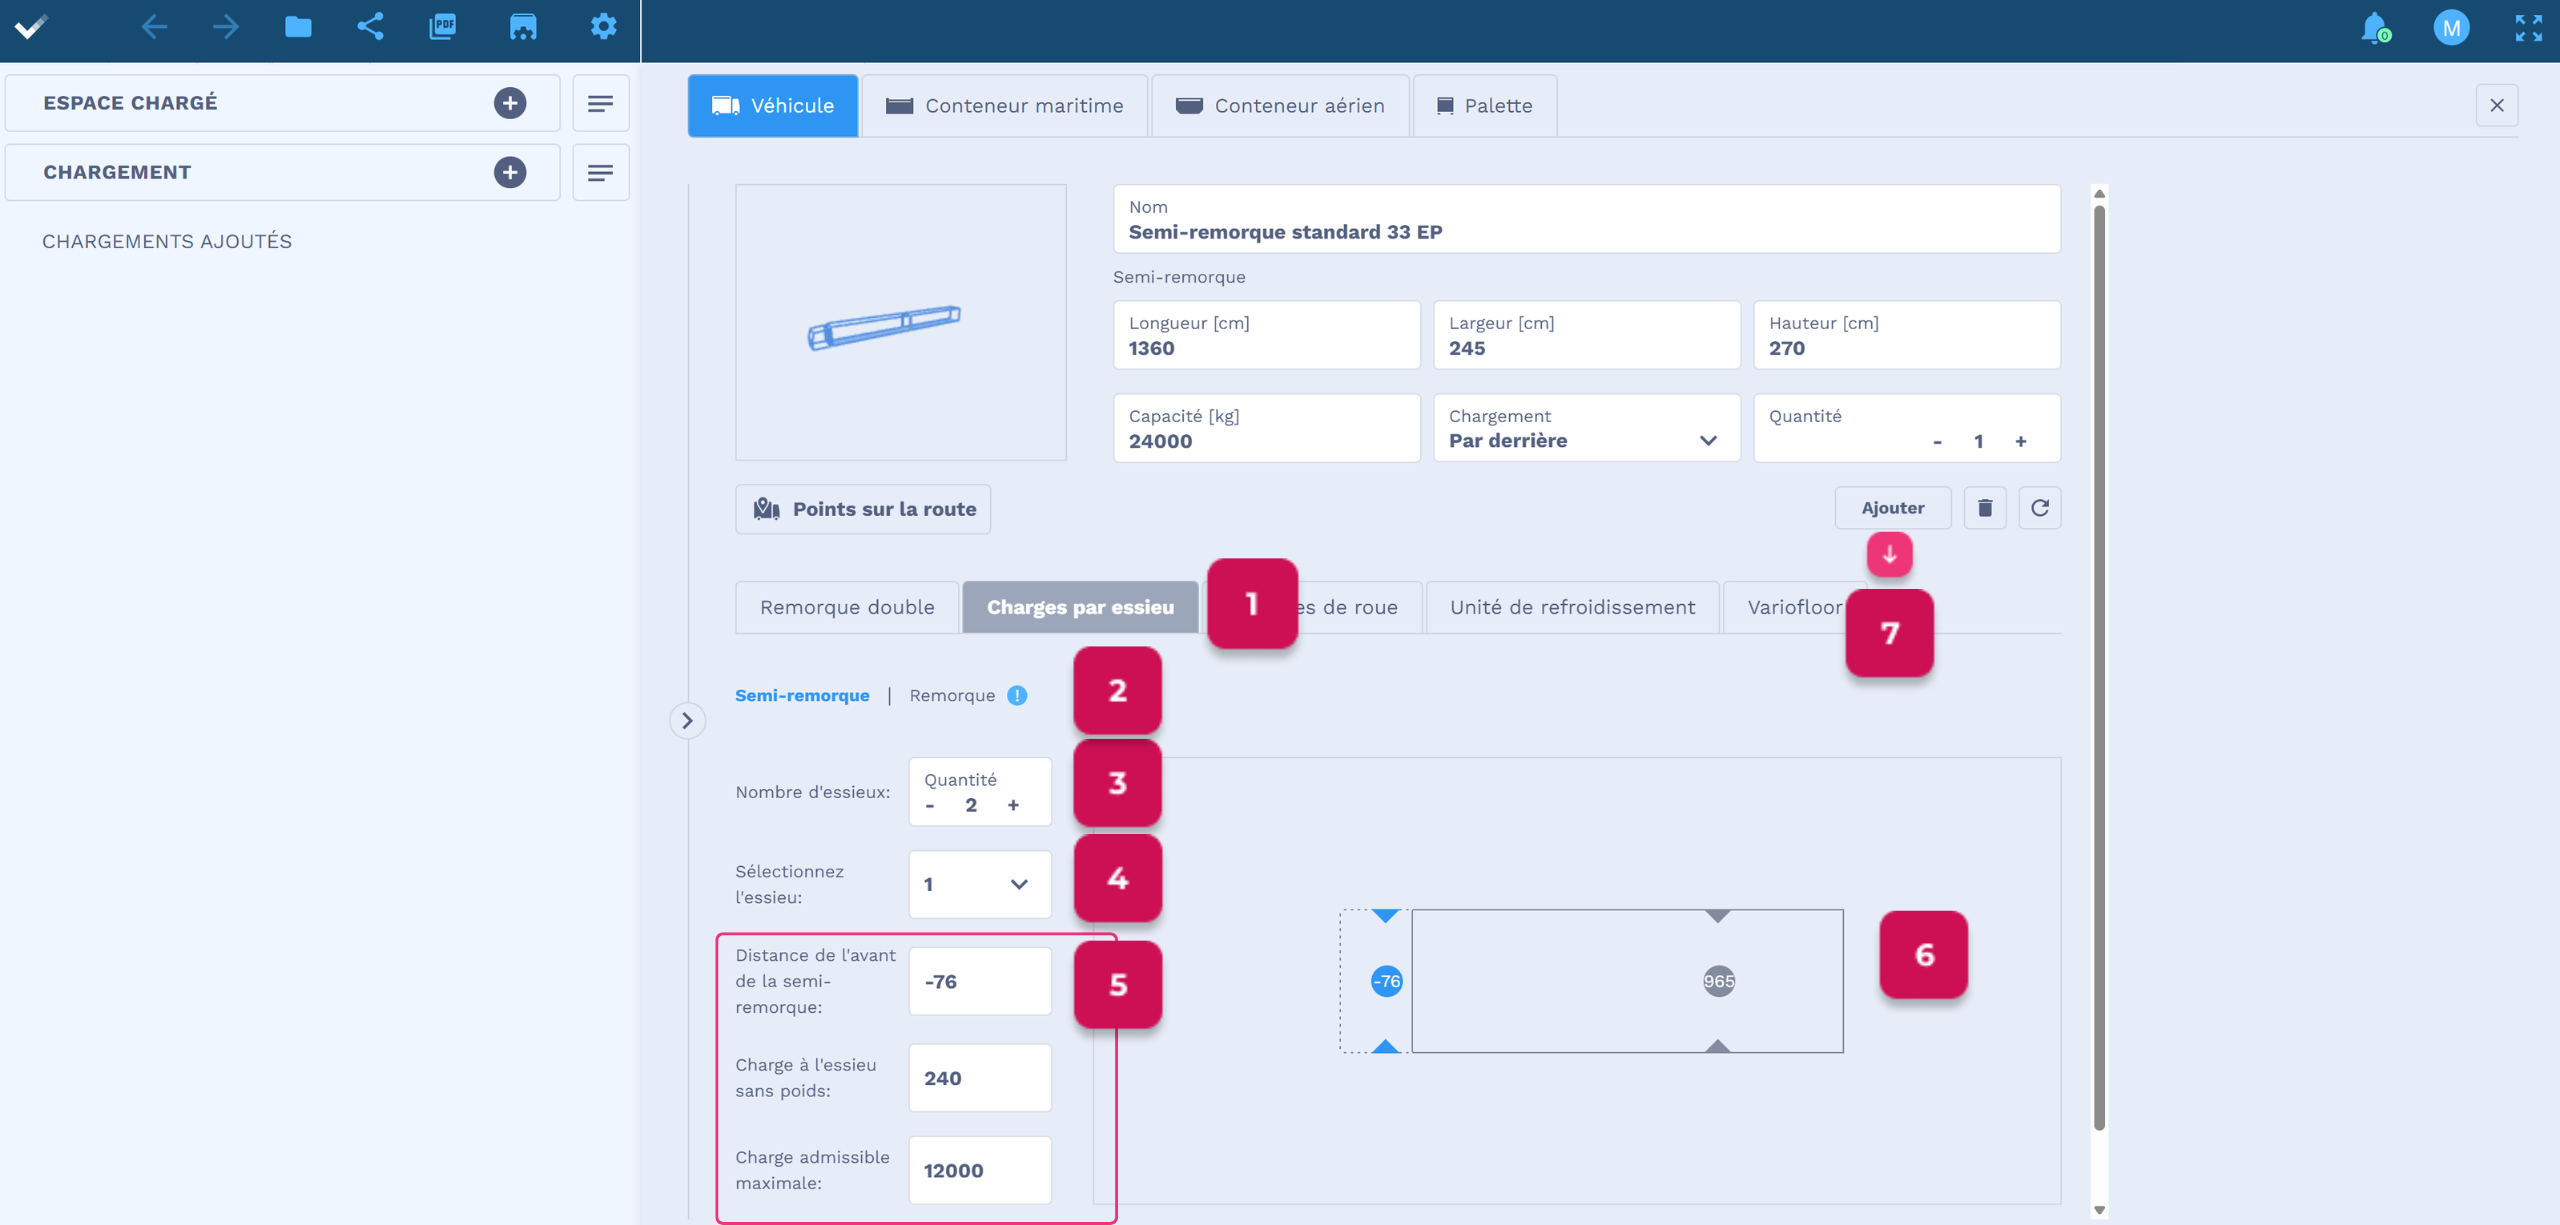2560x1225 pixels.
Task: Open the settings gear icon
Action: 603,27
